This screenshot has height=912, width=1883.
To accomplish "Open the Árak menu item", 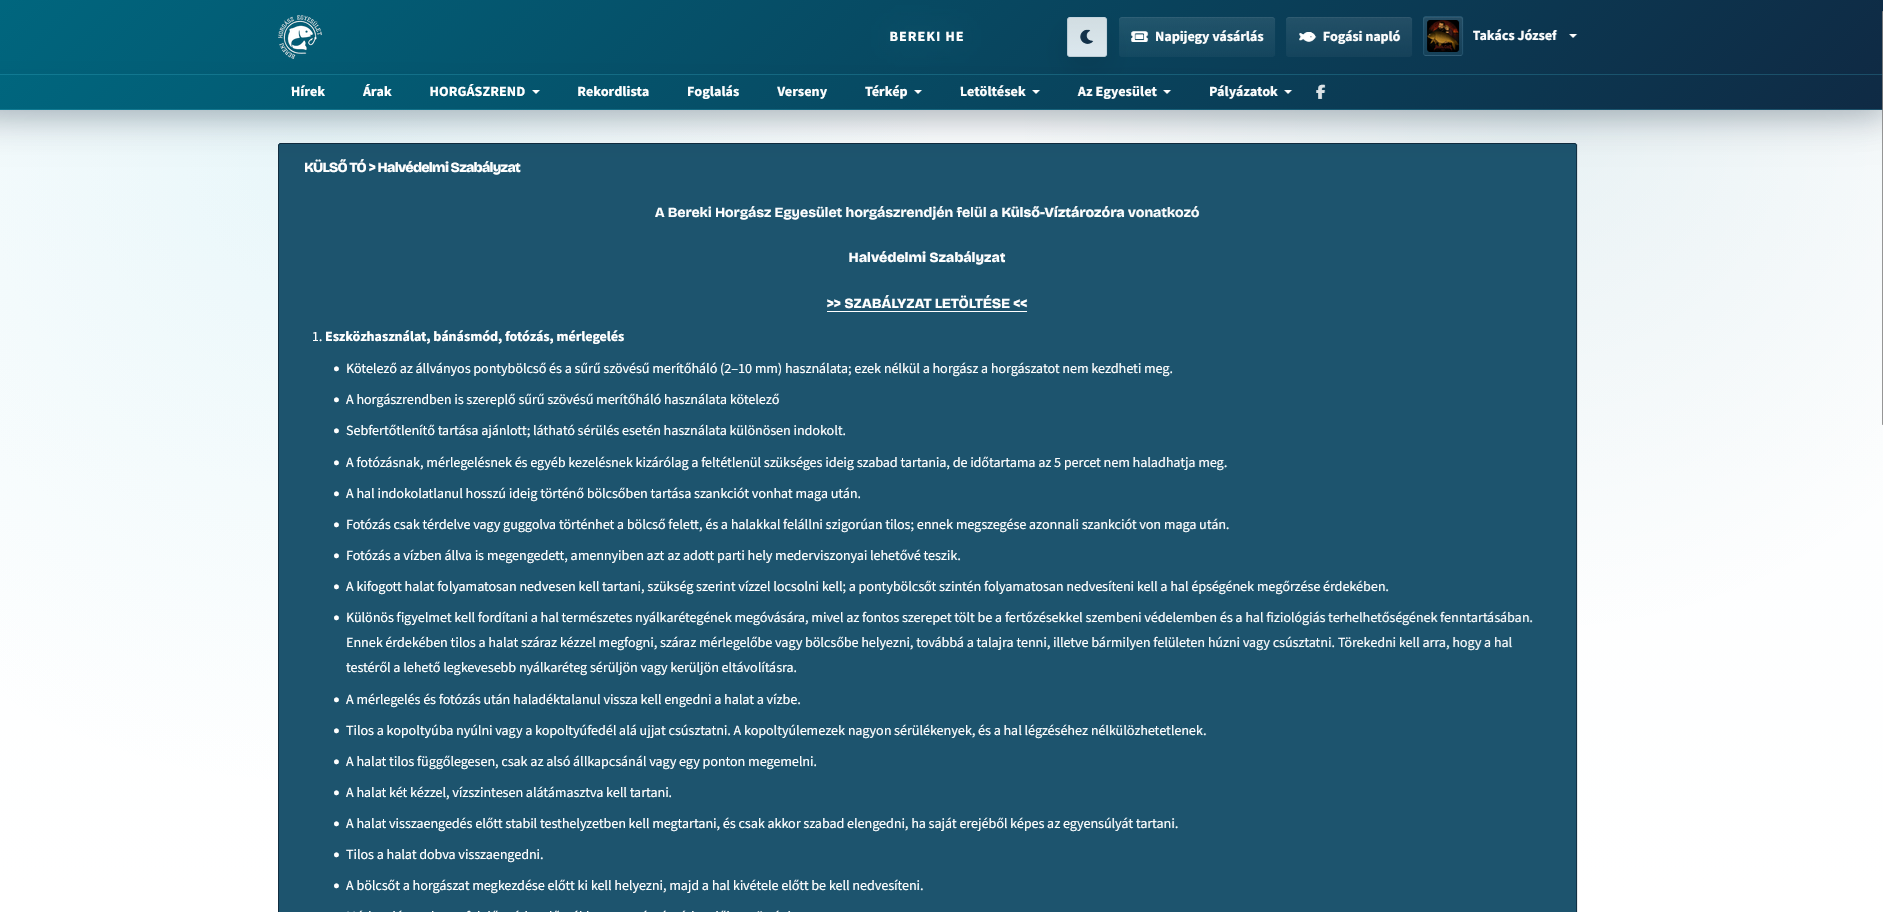I will (377, 92).
